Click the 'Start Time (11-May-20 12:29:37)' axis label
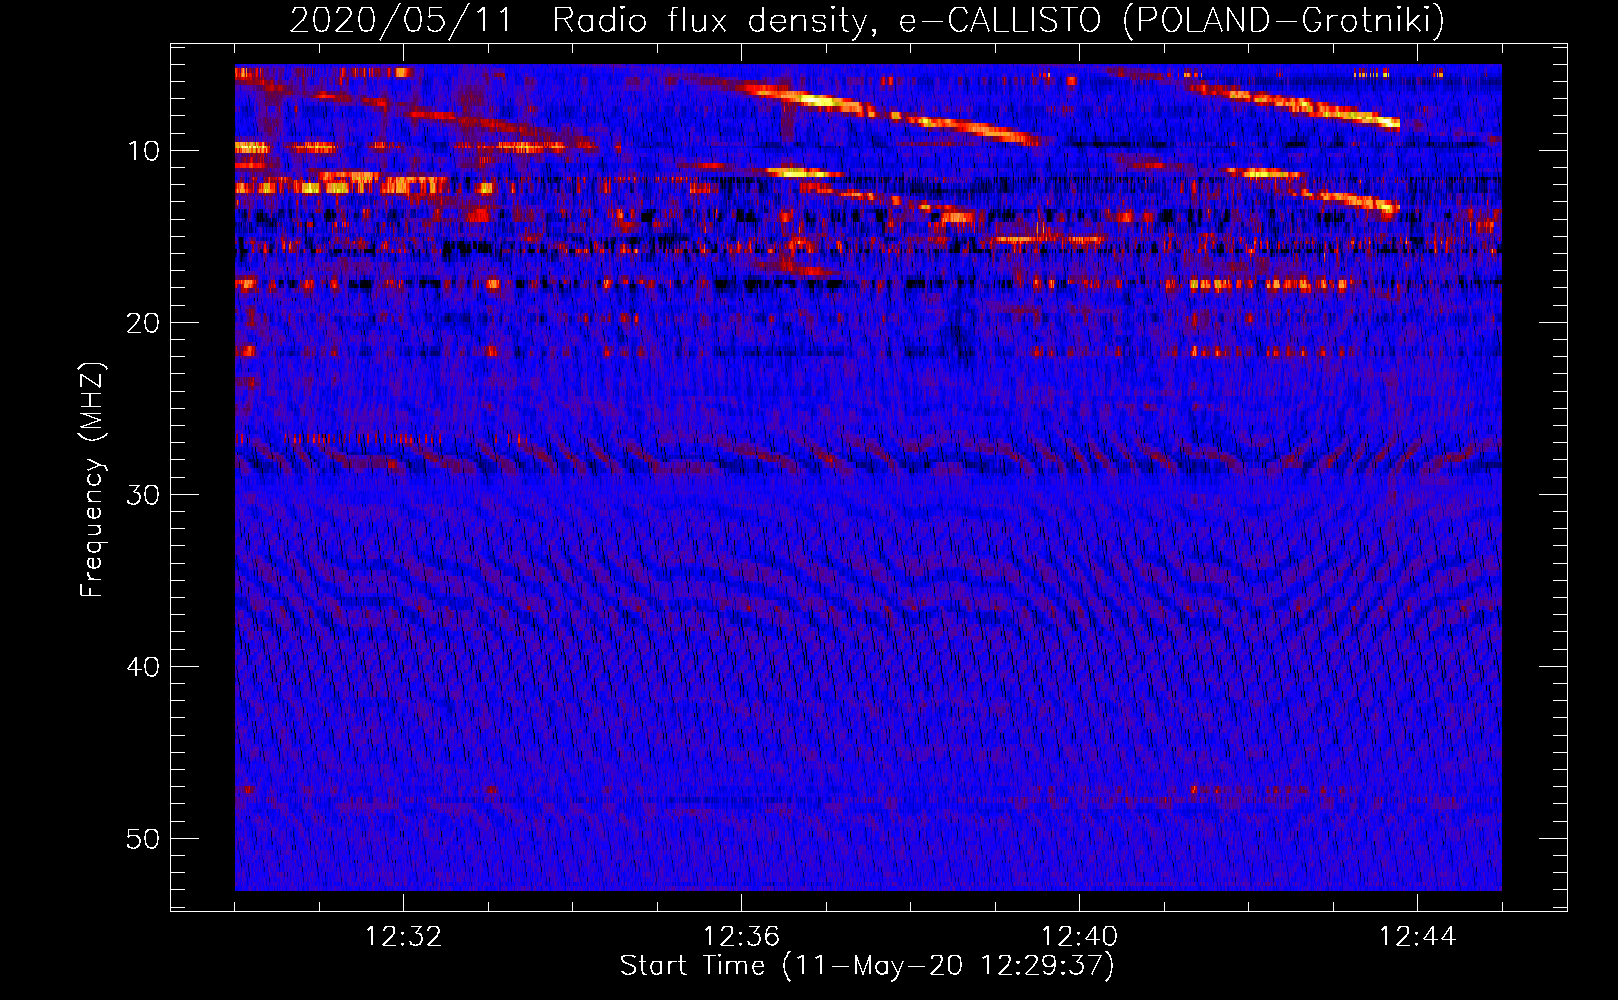 (867, 966)
